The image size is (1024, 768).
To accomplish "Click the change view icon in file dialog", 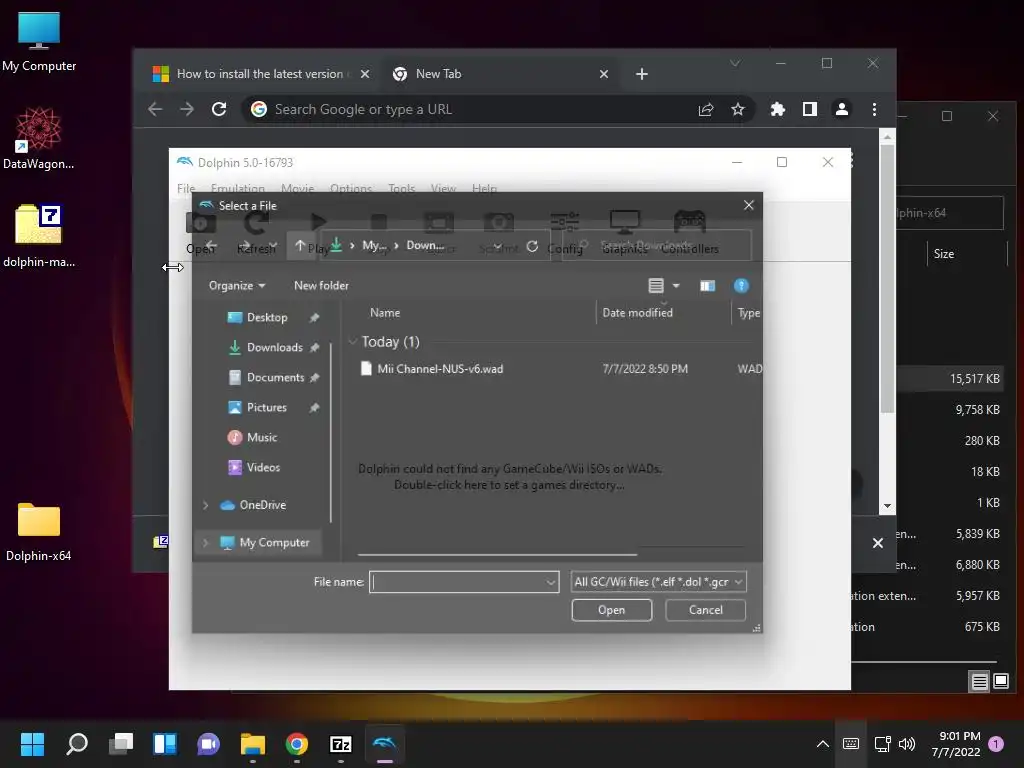I will (656, 285).
